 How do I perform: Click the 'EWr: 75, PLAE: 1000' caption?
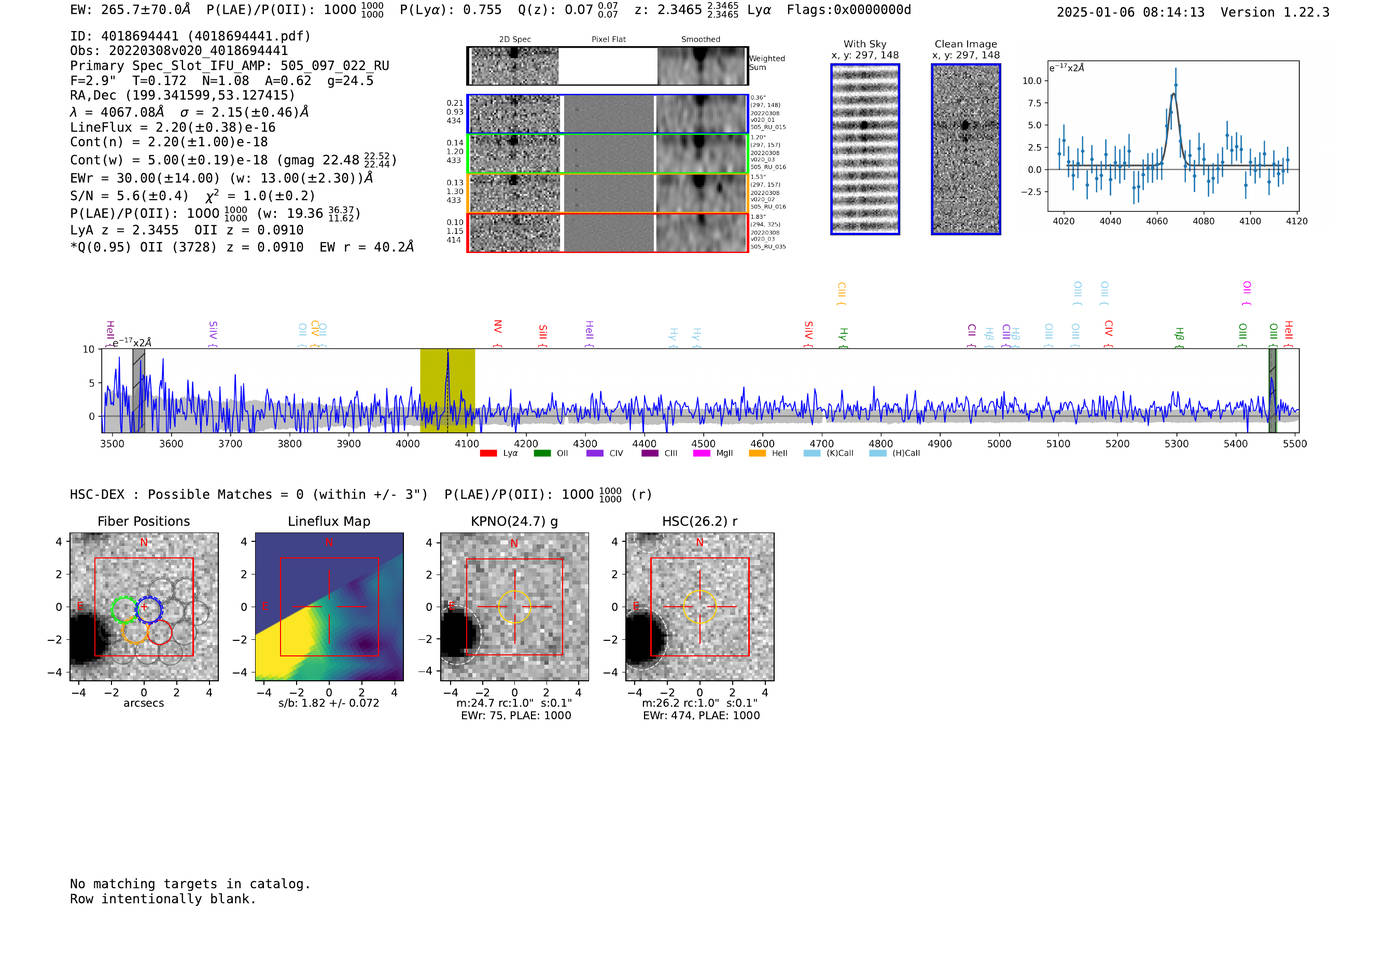pos(516,716)
